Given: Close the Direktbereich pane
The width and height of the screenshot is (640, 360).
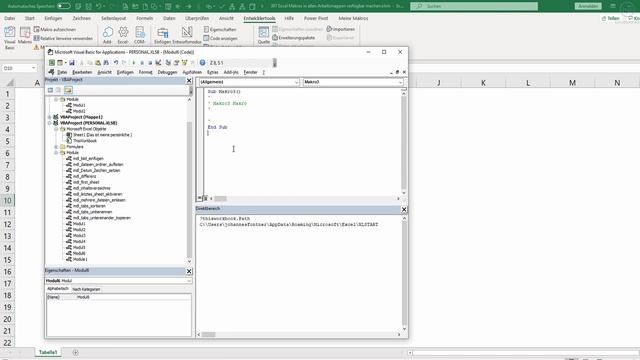Looking at the screenshot, I should [x=404, y=209].
